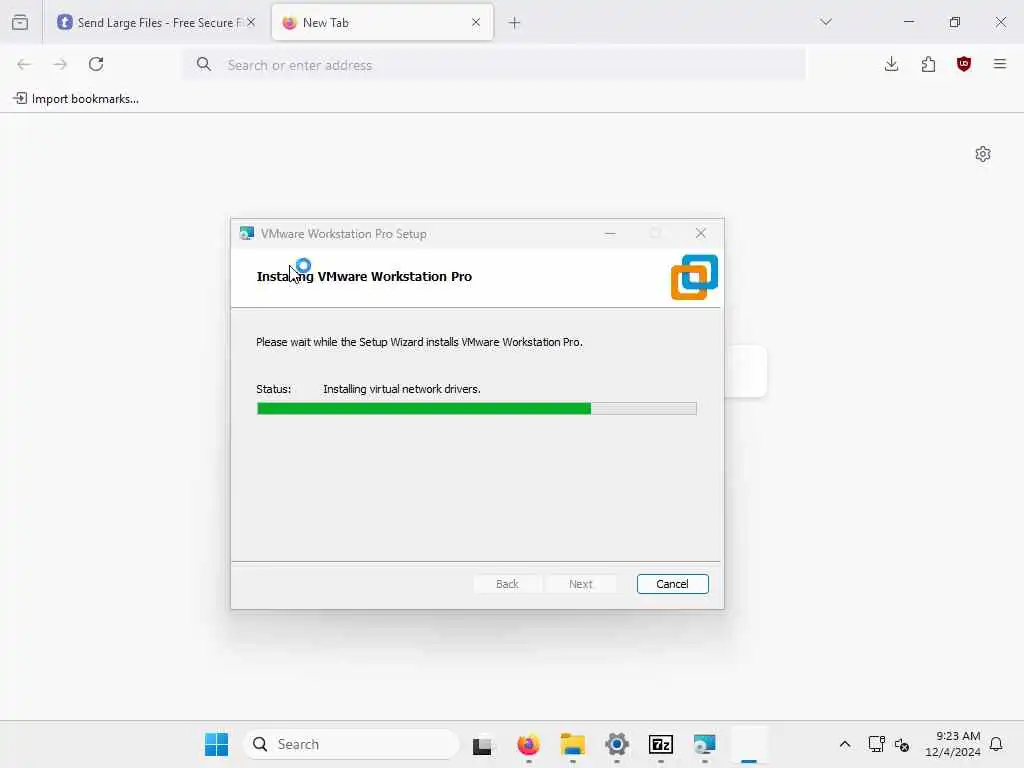Open the notifications bell in the taskbar

[x=996, y=744]
